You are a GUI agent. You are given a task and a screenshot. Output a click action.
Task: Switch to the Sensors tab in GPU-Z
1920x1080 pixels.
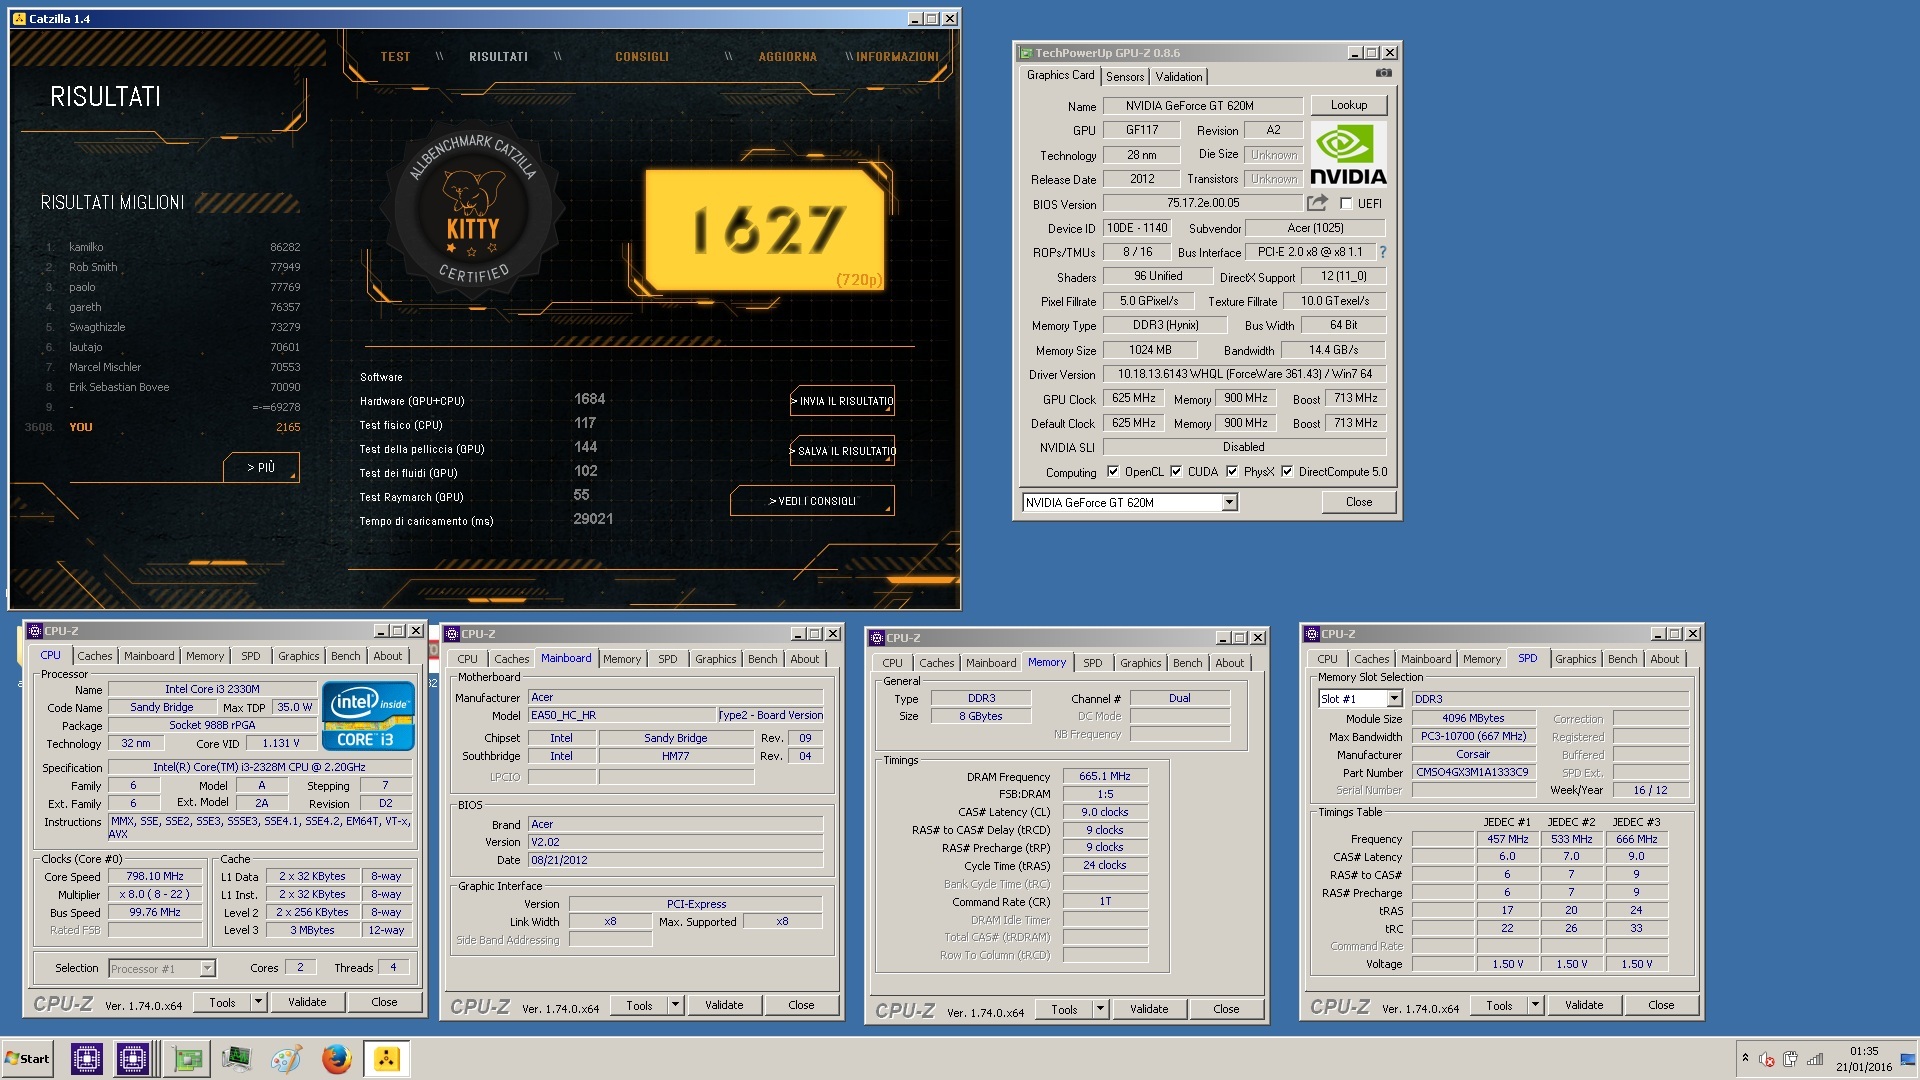1125,77
